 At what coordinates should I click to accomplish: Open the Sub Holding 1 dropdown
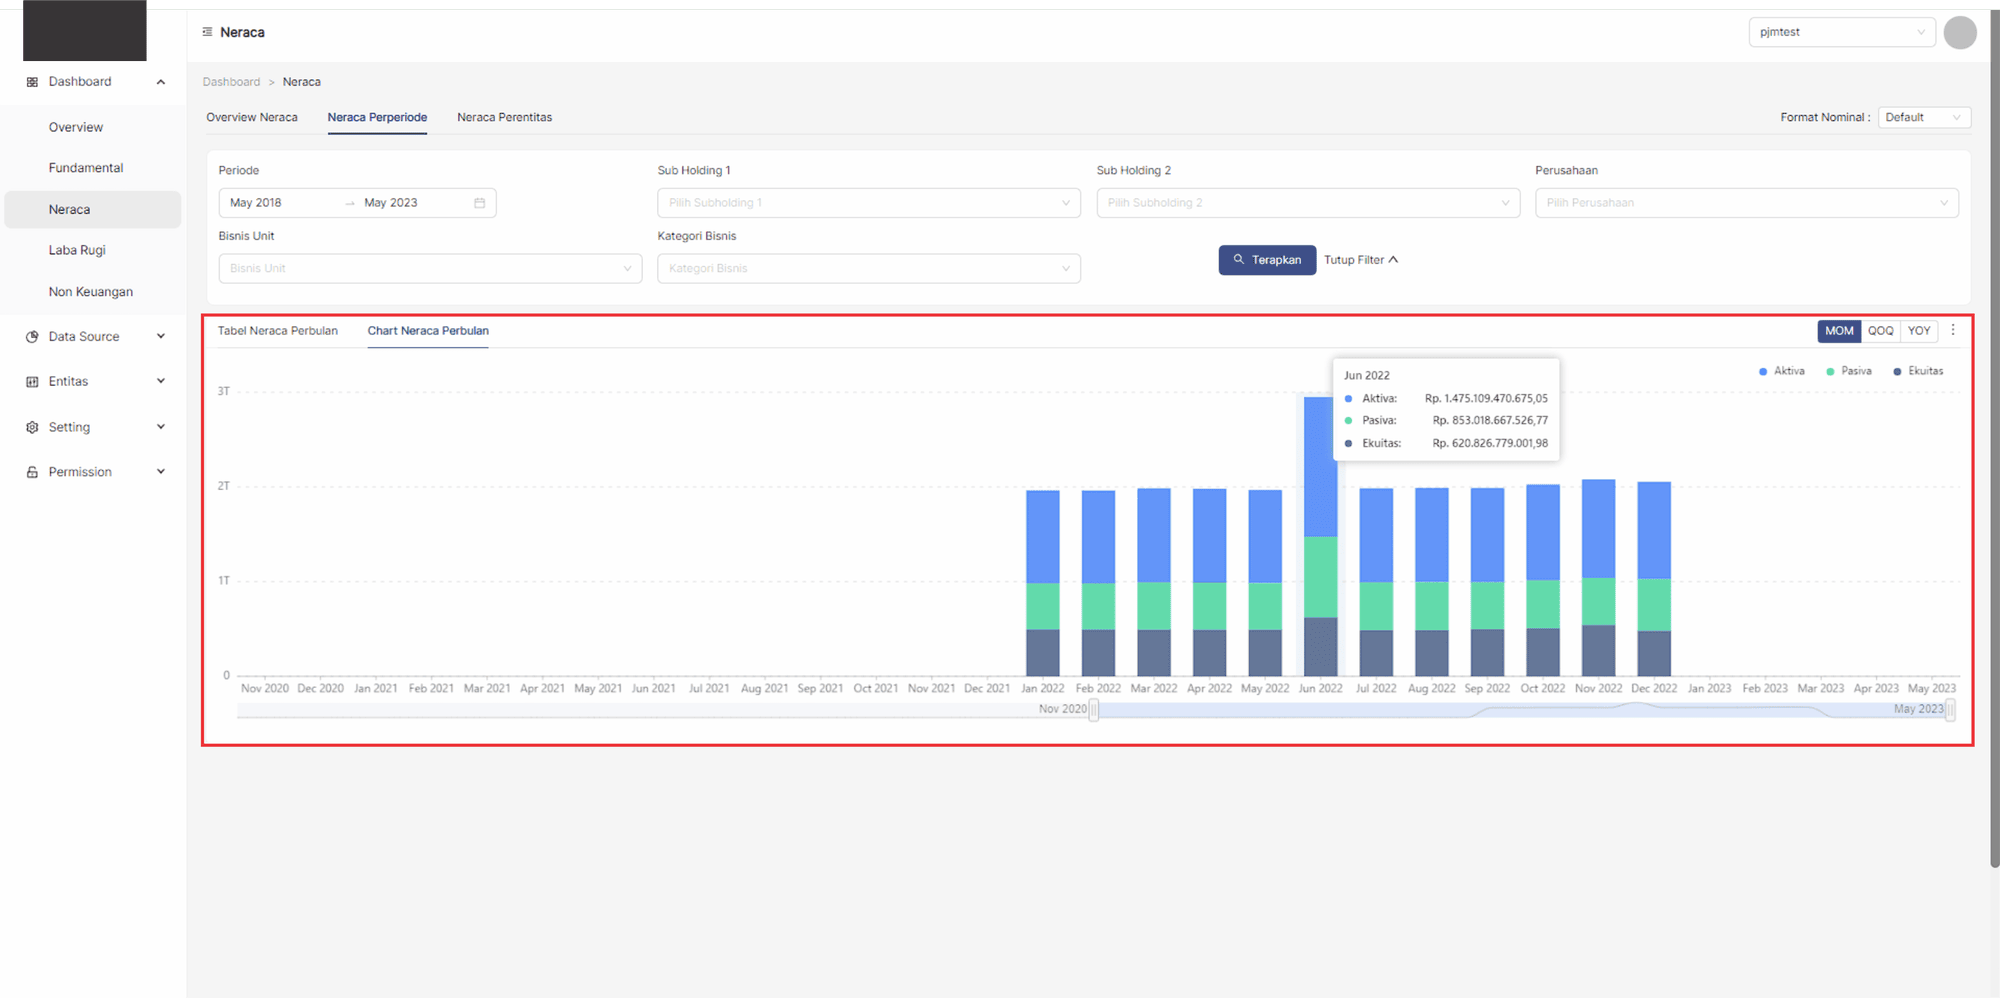[868, 203]
